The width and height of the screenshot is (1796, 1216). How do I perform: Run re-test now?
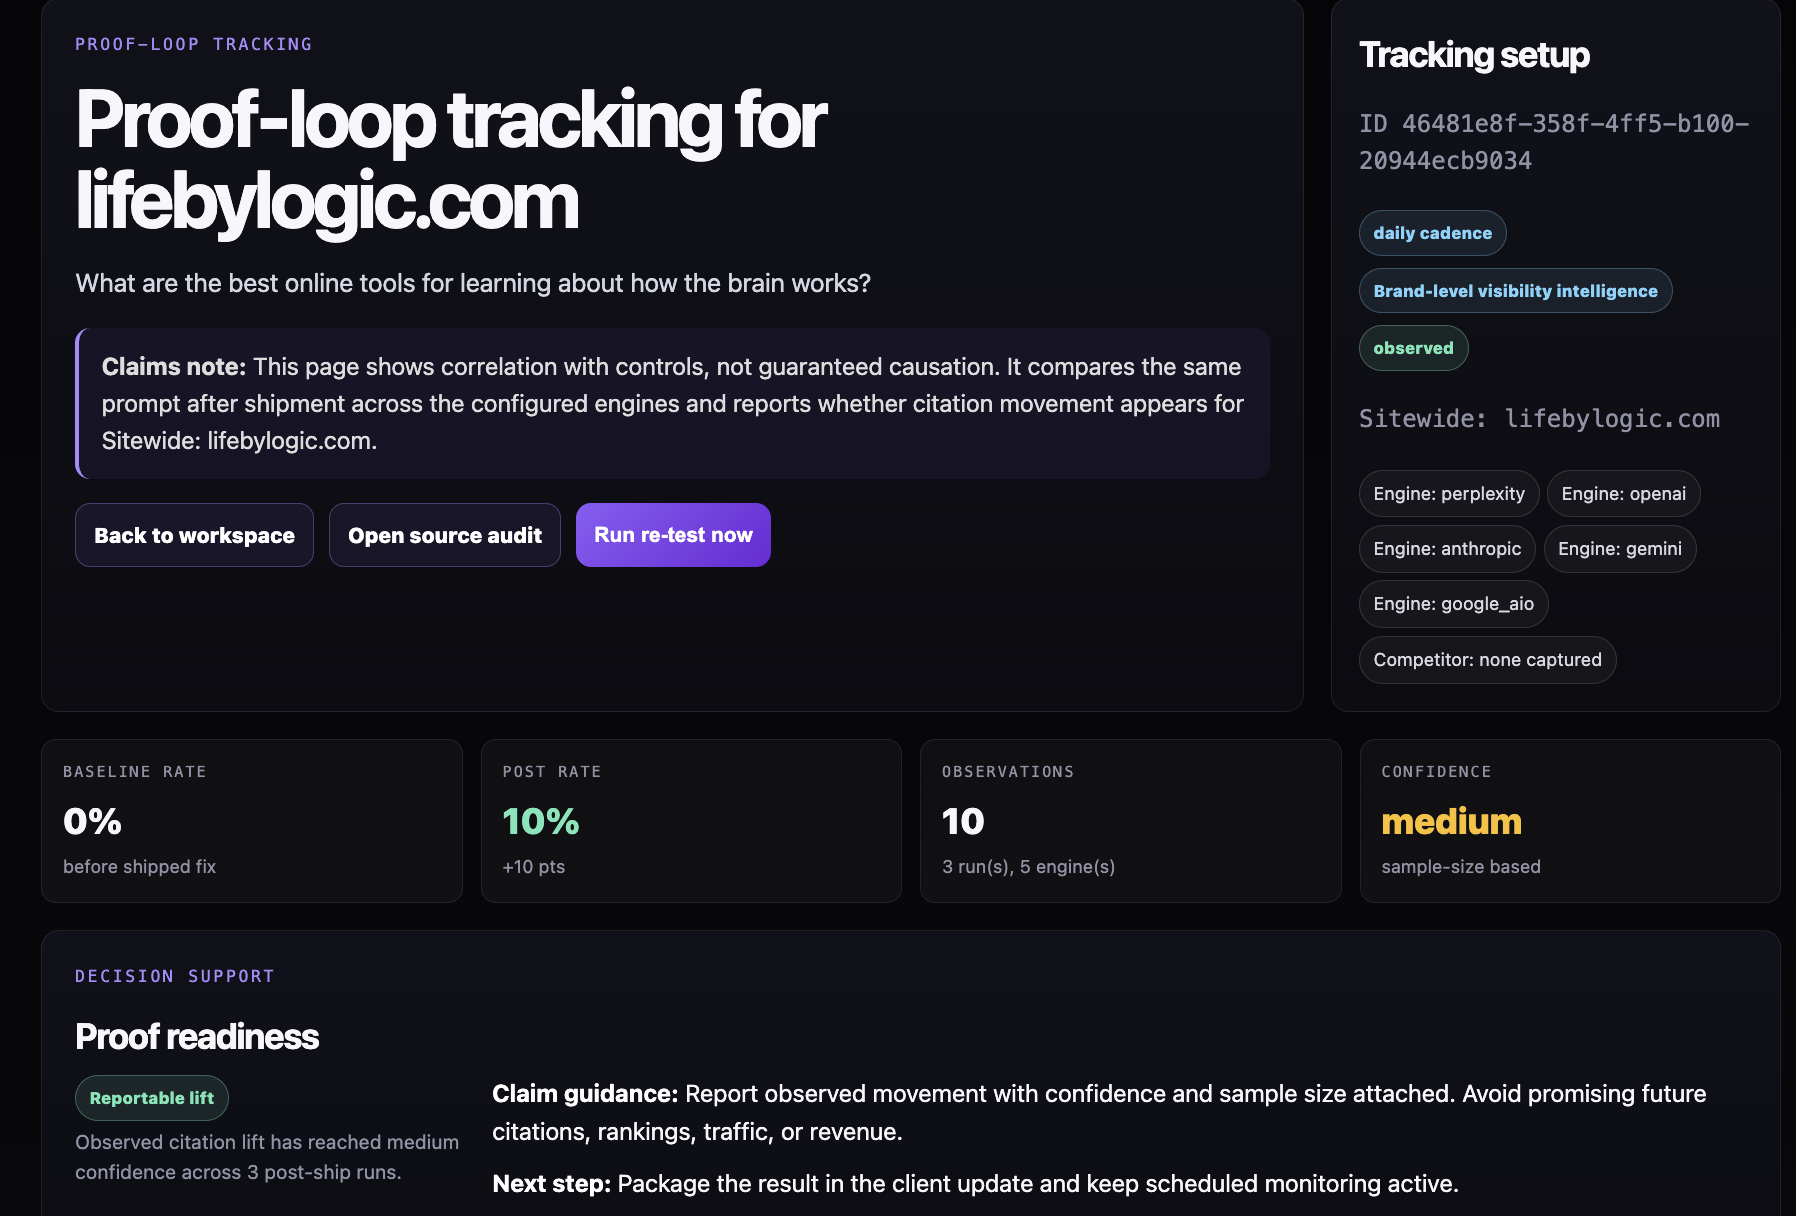(673, 535)
